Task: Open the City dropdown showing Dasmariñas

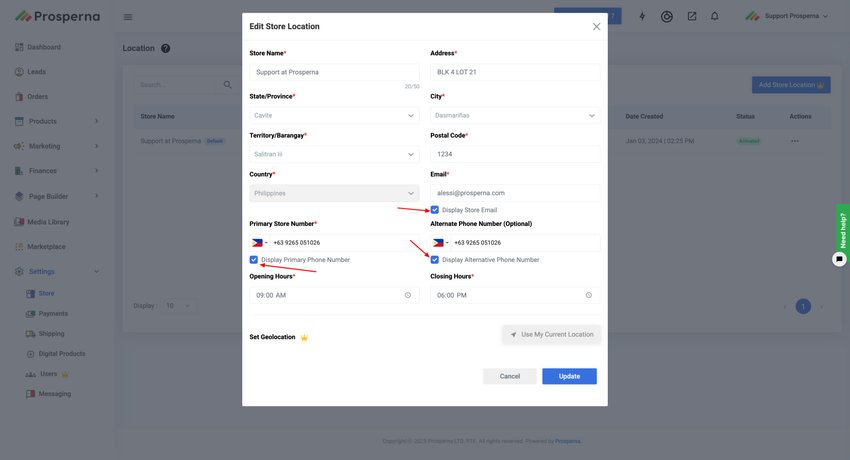Action: (515, 115)
